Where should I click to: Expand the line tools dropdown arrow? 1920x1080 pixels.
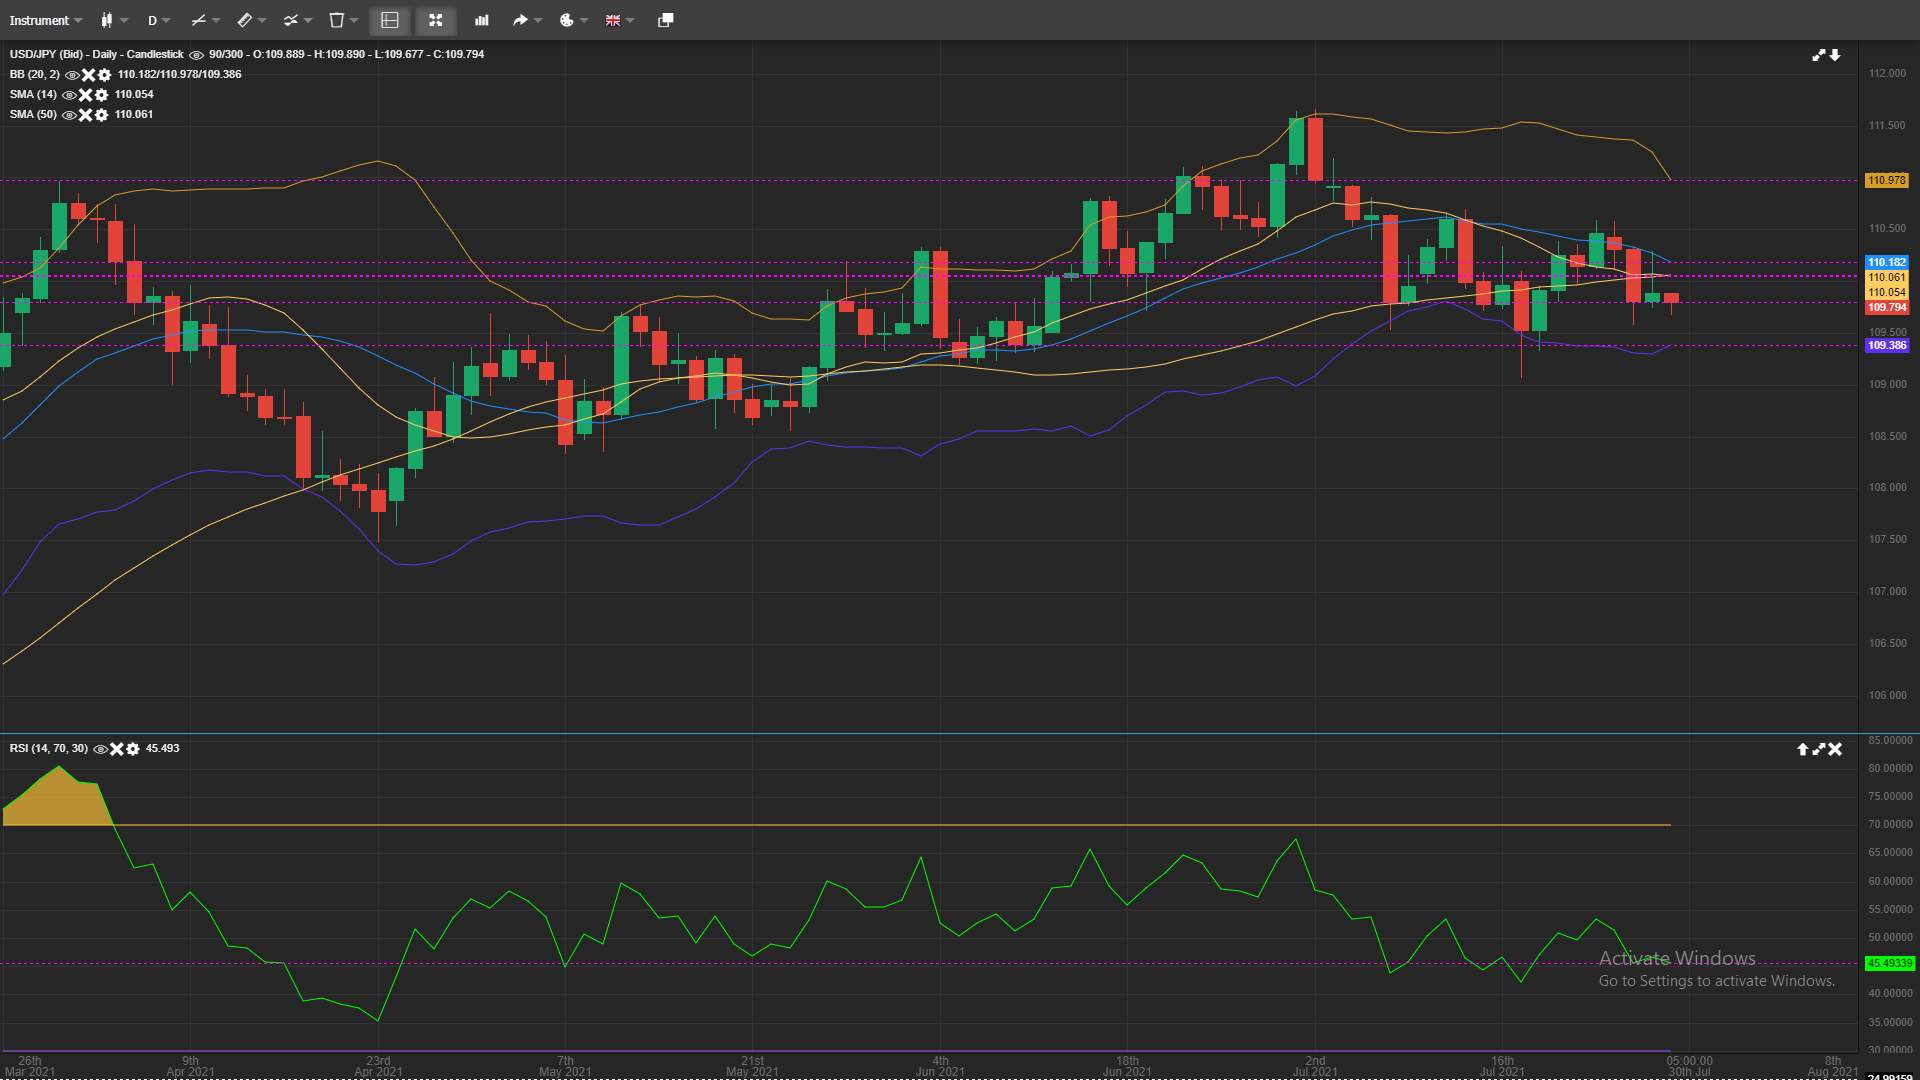216,20
